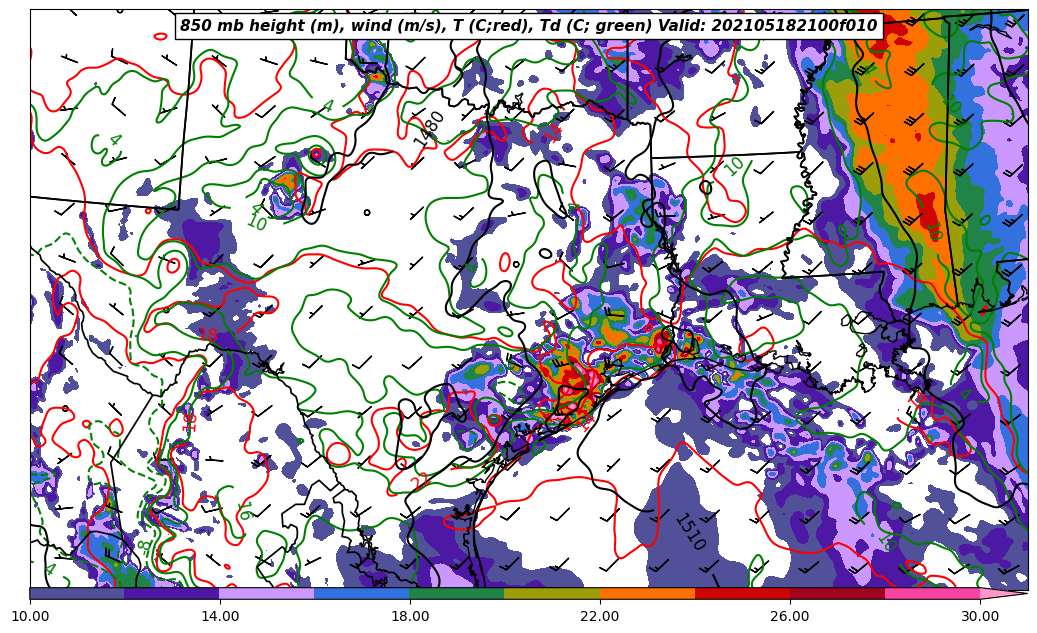Click the green 18–20 colorbar segment
Screen dimensions: 1037x633
point(457,593)
